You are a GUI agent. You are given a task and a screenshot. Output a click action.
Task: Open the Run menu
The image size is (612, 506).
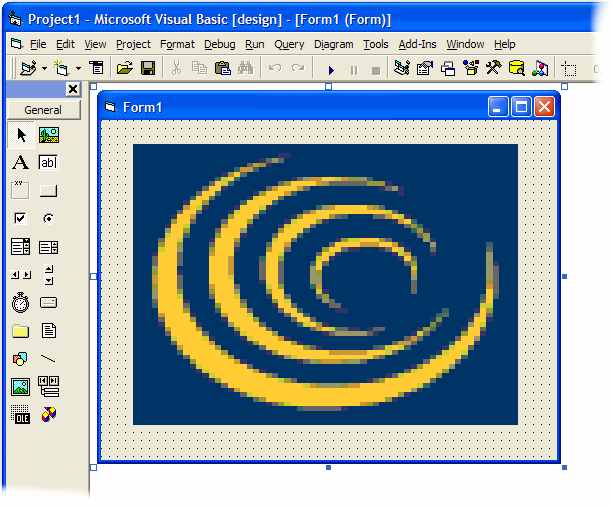(x=254, y=45)
